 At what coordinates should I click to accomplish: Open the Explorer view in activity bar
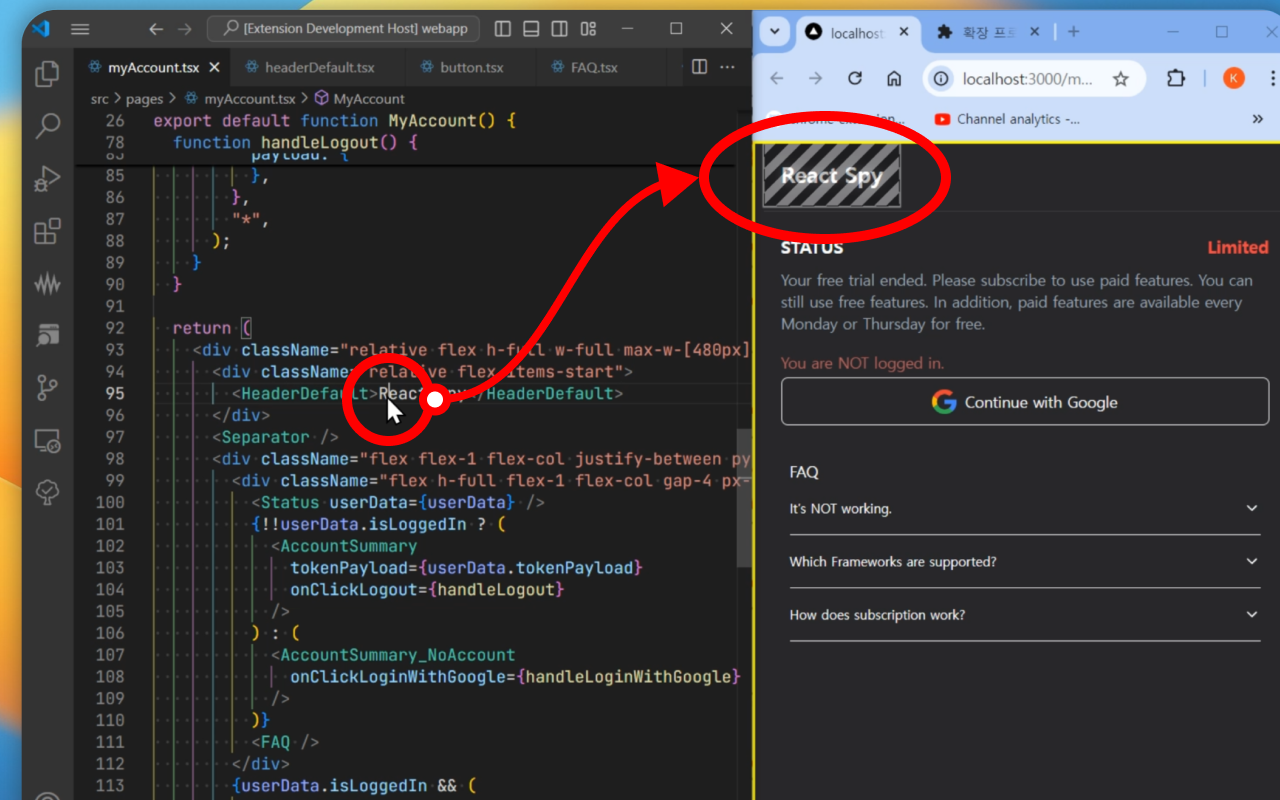(x=47, y=74)
